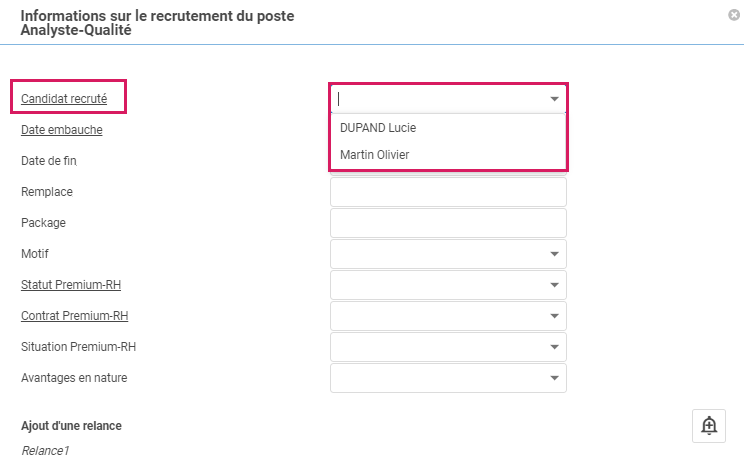Open the Statut Premium-RH dropdown arrow
Image resolution: width=744 pixels, height=458 pixels.
(554, 285)
